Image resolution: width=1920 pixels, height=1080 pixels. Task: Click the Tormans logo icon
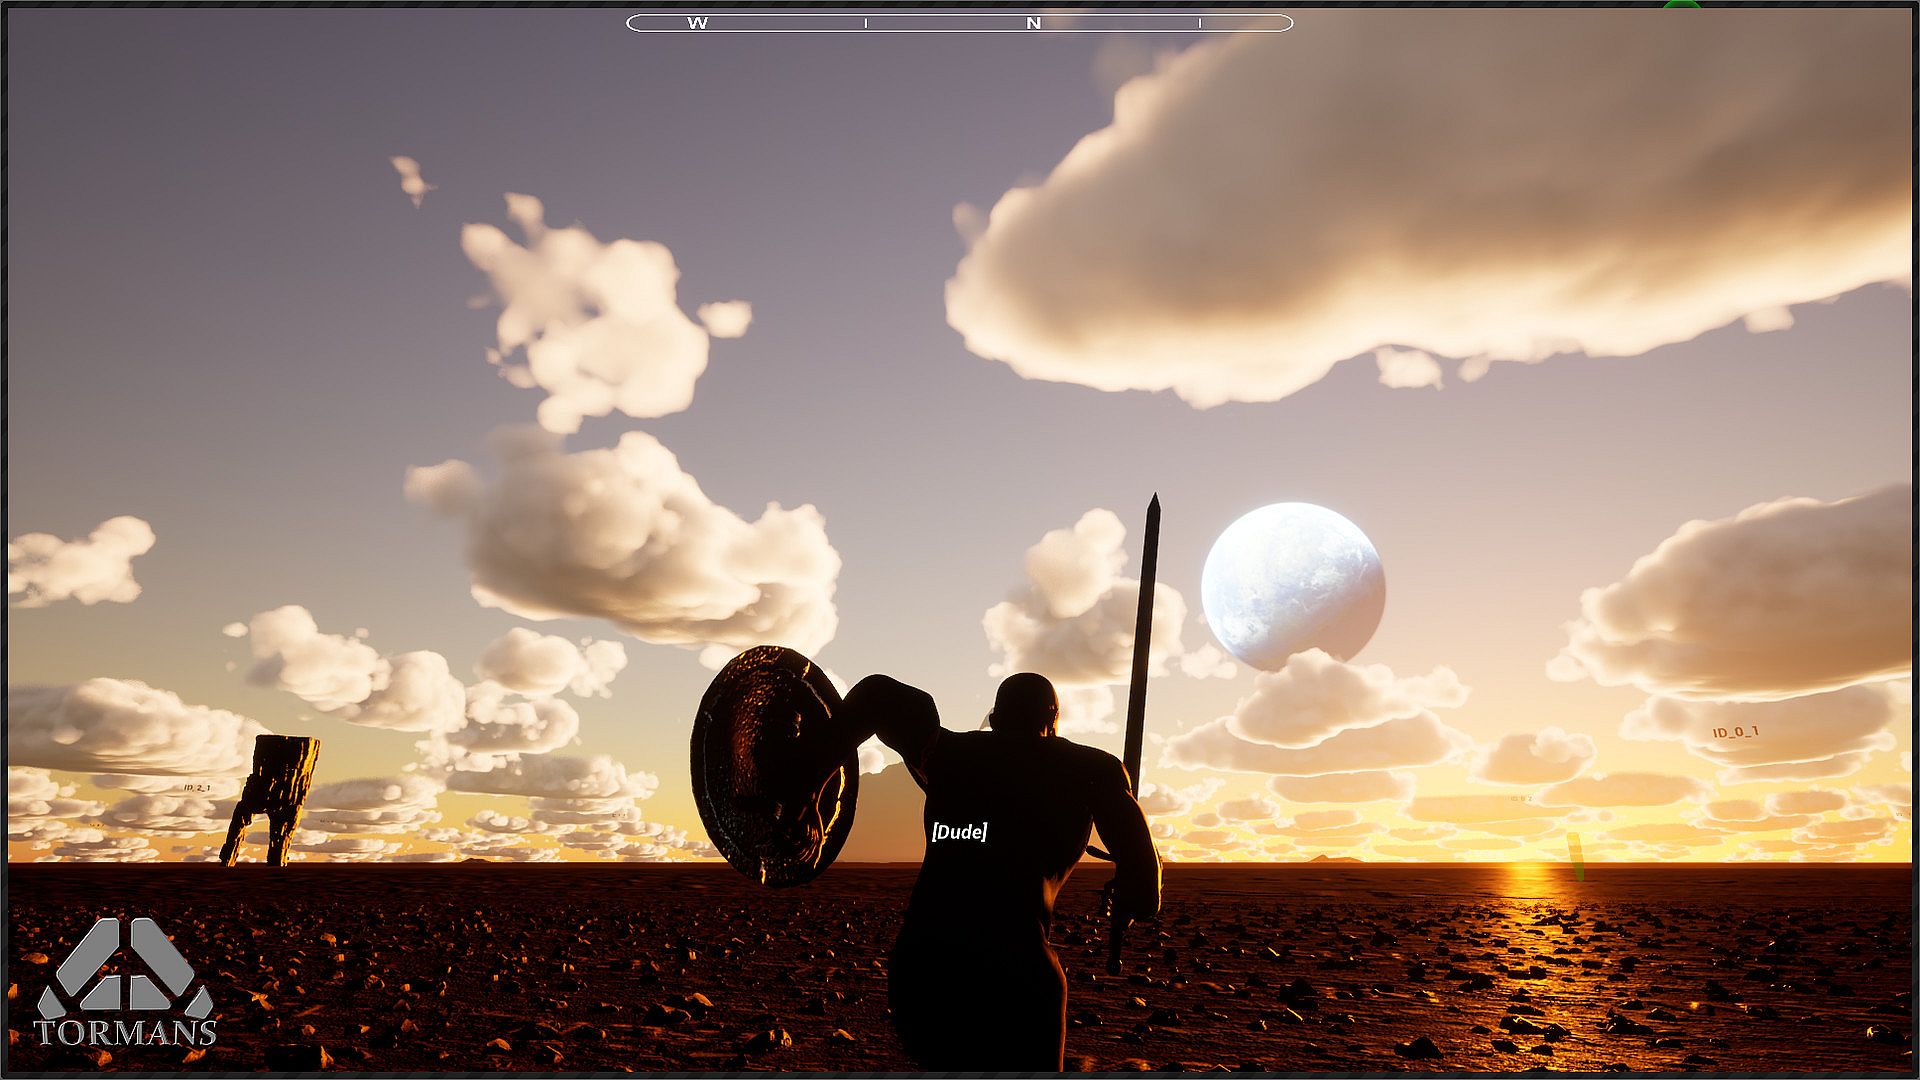tap(125, 965)
